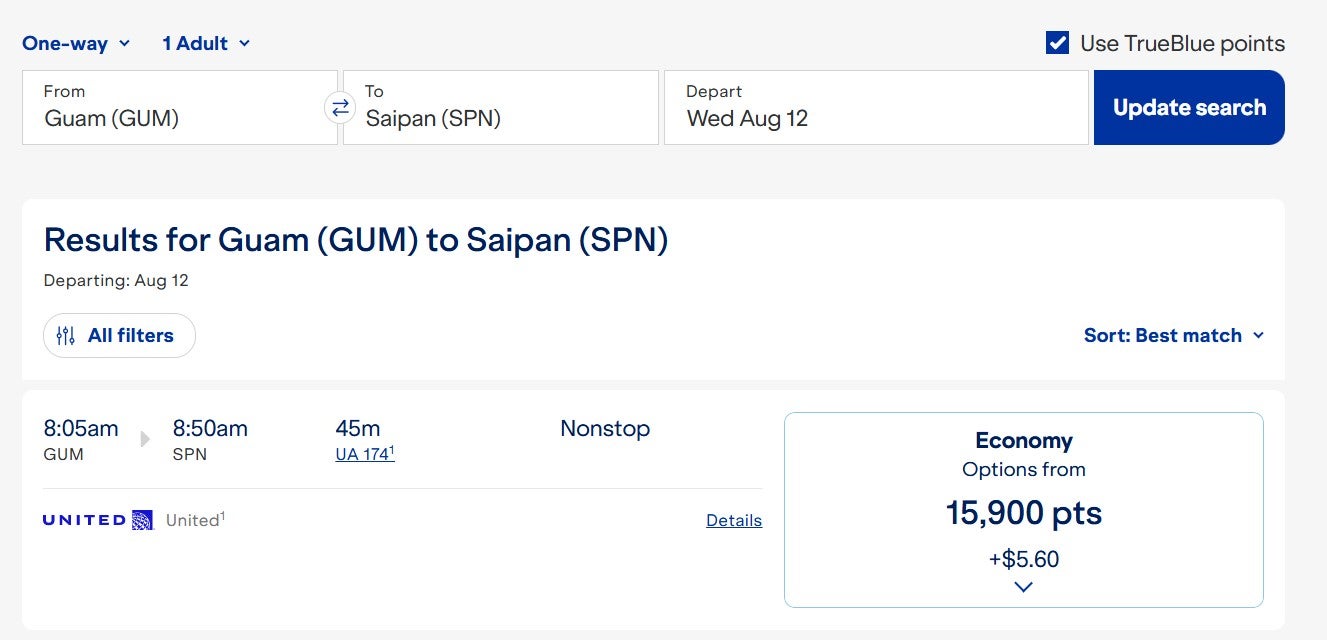The image size is (1327, 640).
Task: Click the Results for Guam to Saipan heading
Action: [356, 240]
